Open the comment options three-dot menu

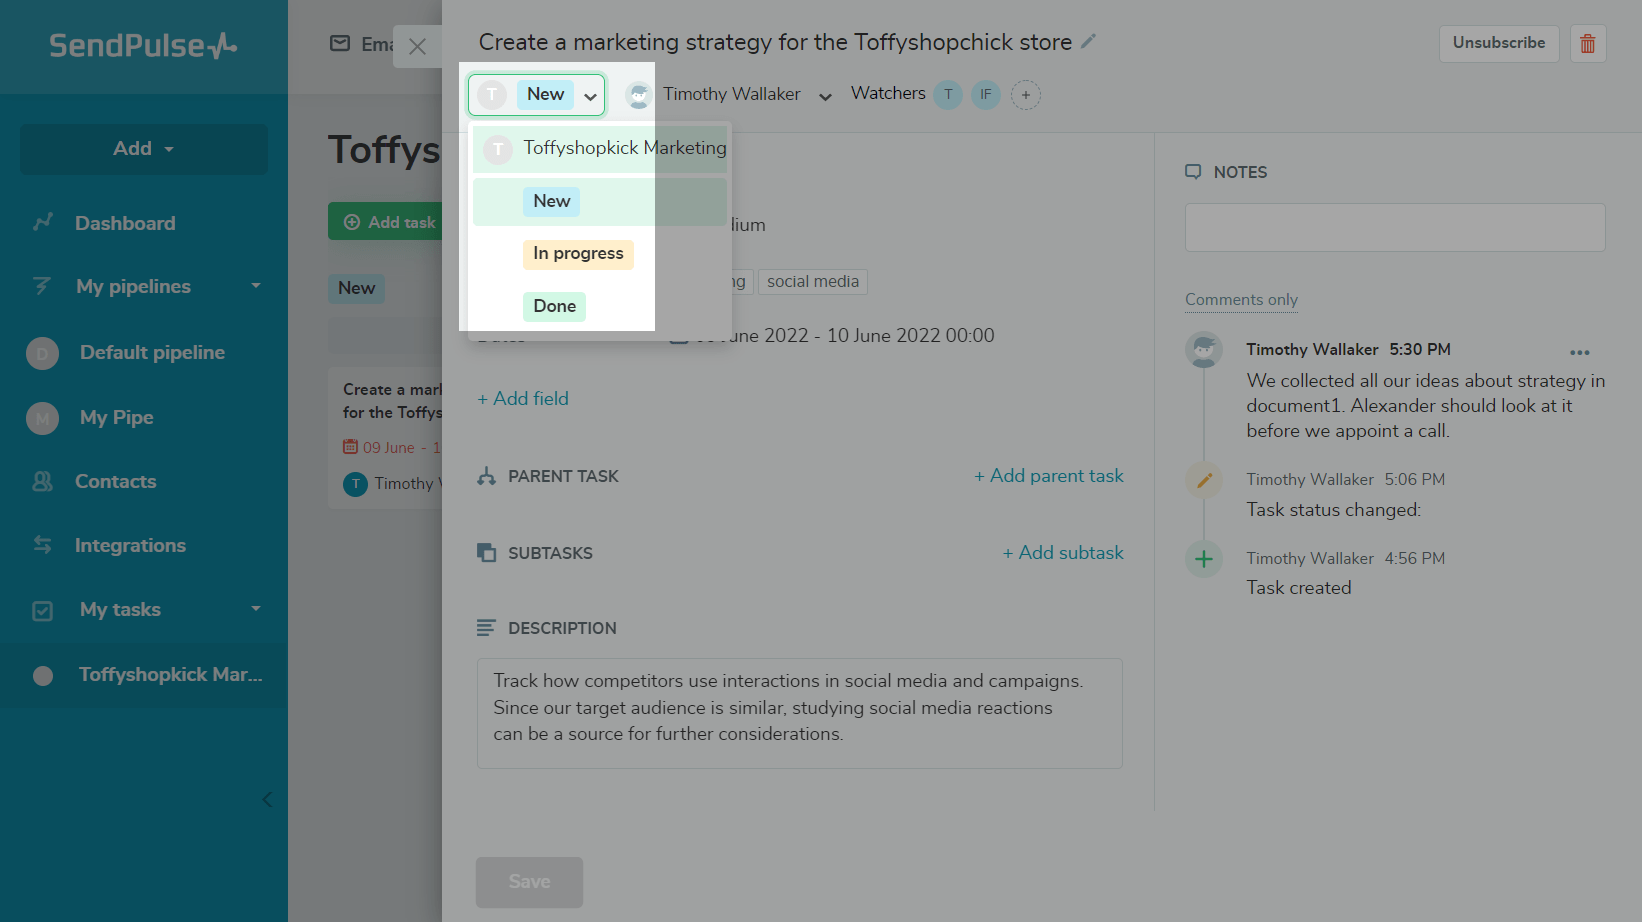pos(1580,352)
